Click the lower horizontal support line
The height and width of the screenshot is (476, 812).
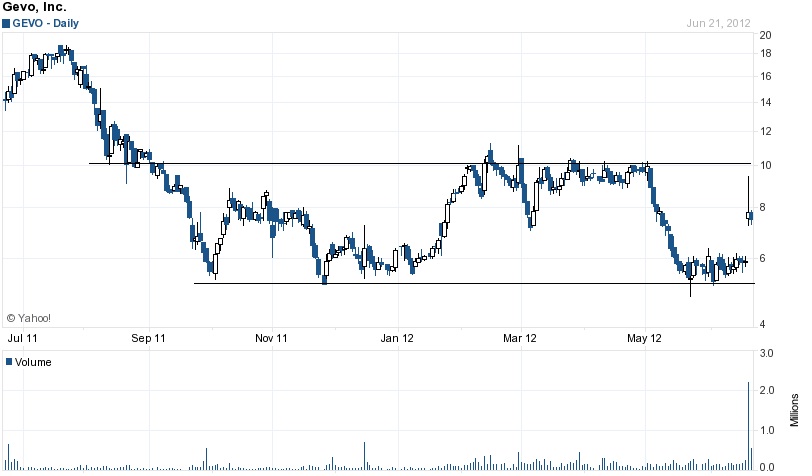pyautogui.click(x=474, y=283)
